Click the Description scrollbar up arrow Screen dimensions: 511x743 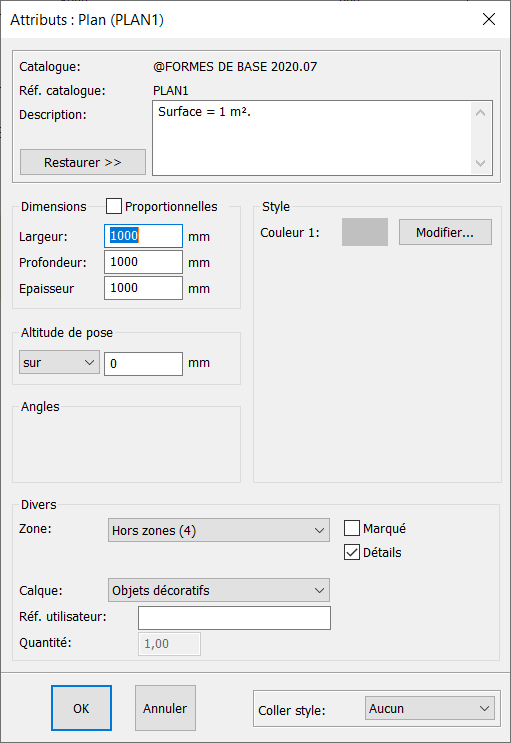coord(480,113)
